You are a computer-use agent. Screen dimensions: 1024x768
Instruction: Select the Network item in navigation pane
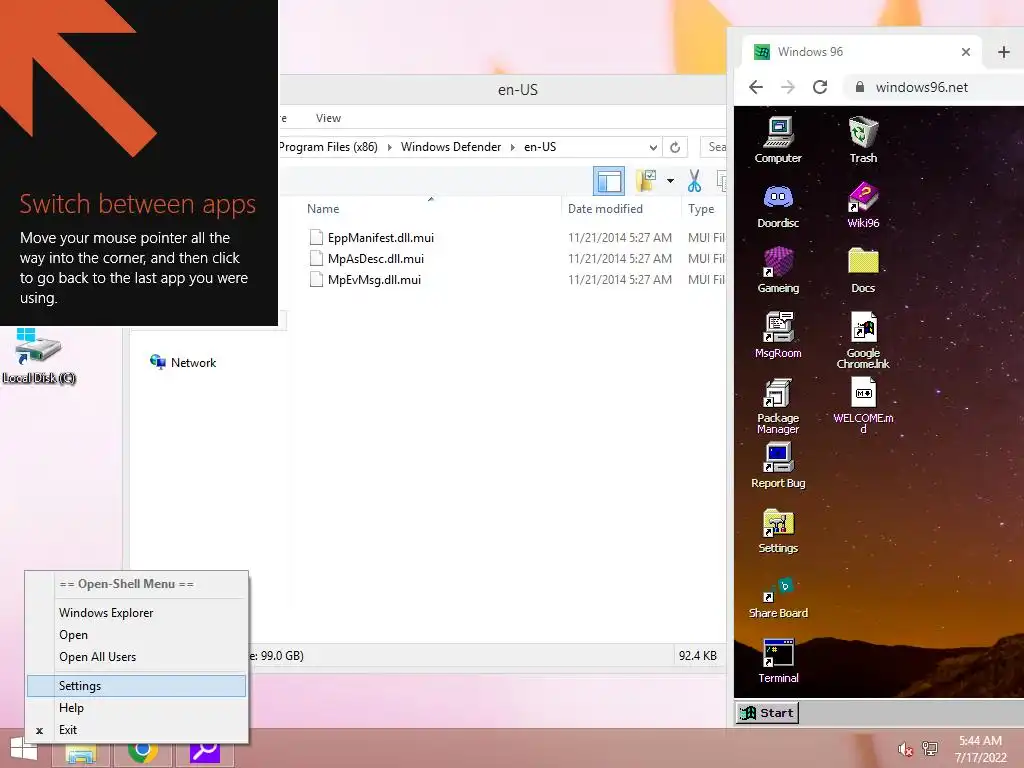click(184, 362)
